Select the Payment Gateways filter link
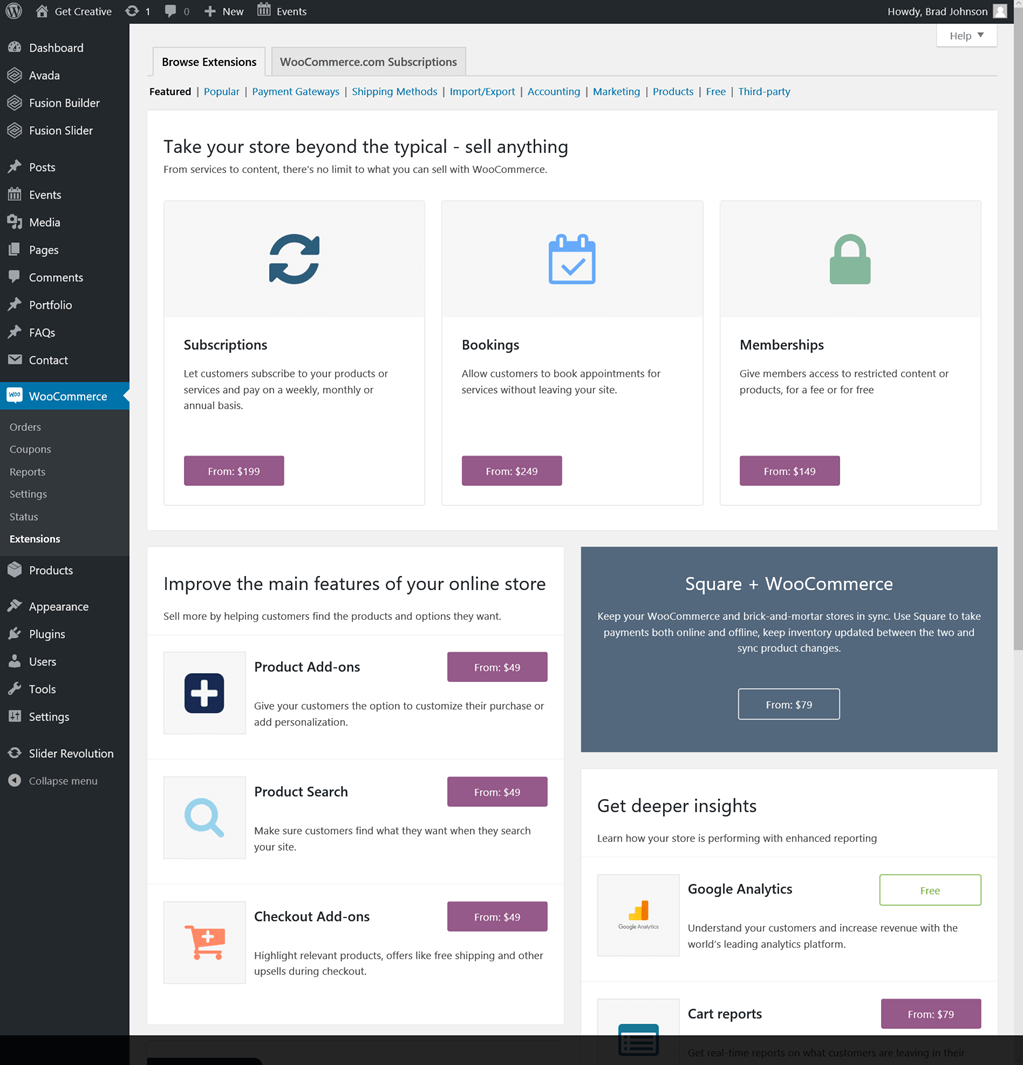Screen dimensions: 1024x1065 (295, 92)
